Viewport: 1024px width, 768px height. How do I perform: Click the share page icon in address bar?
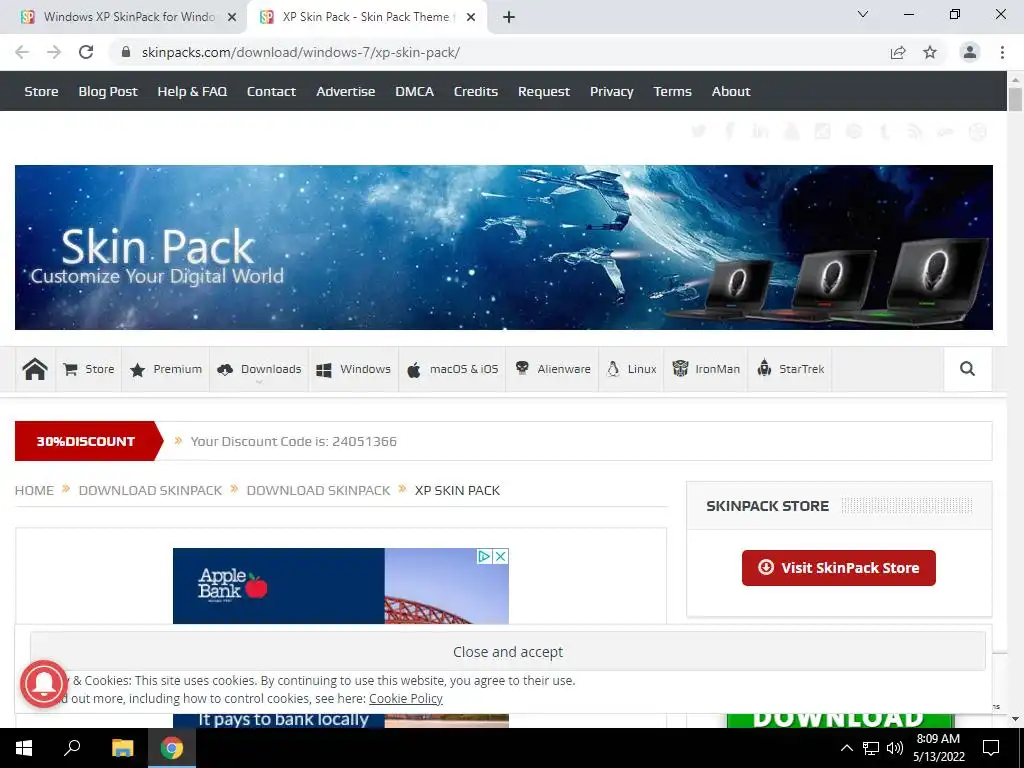pyautogui.click(x=898, y=52)
